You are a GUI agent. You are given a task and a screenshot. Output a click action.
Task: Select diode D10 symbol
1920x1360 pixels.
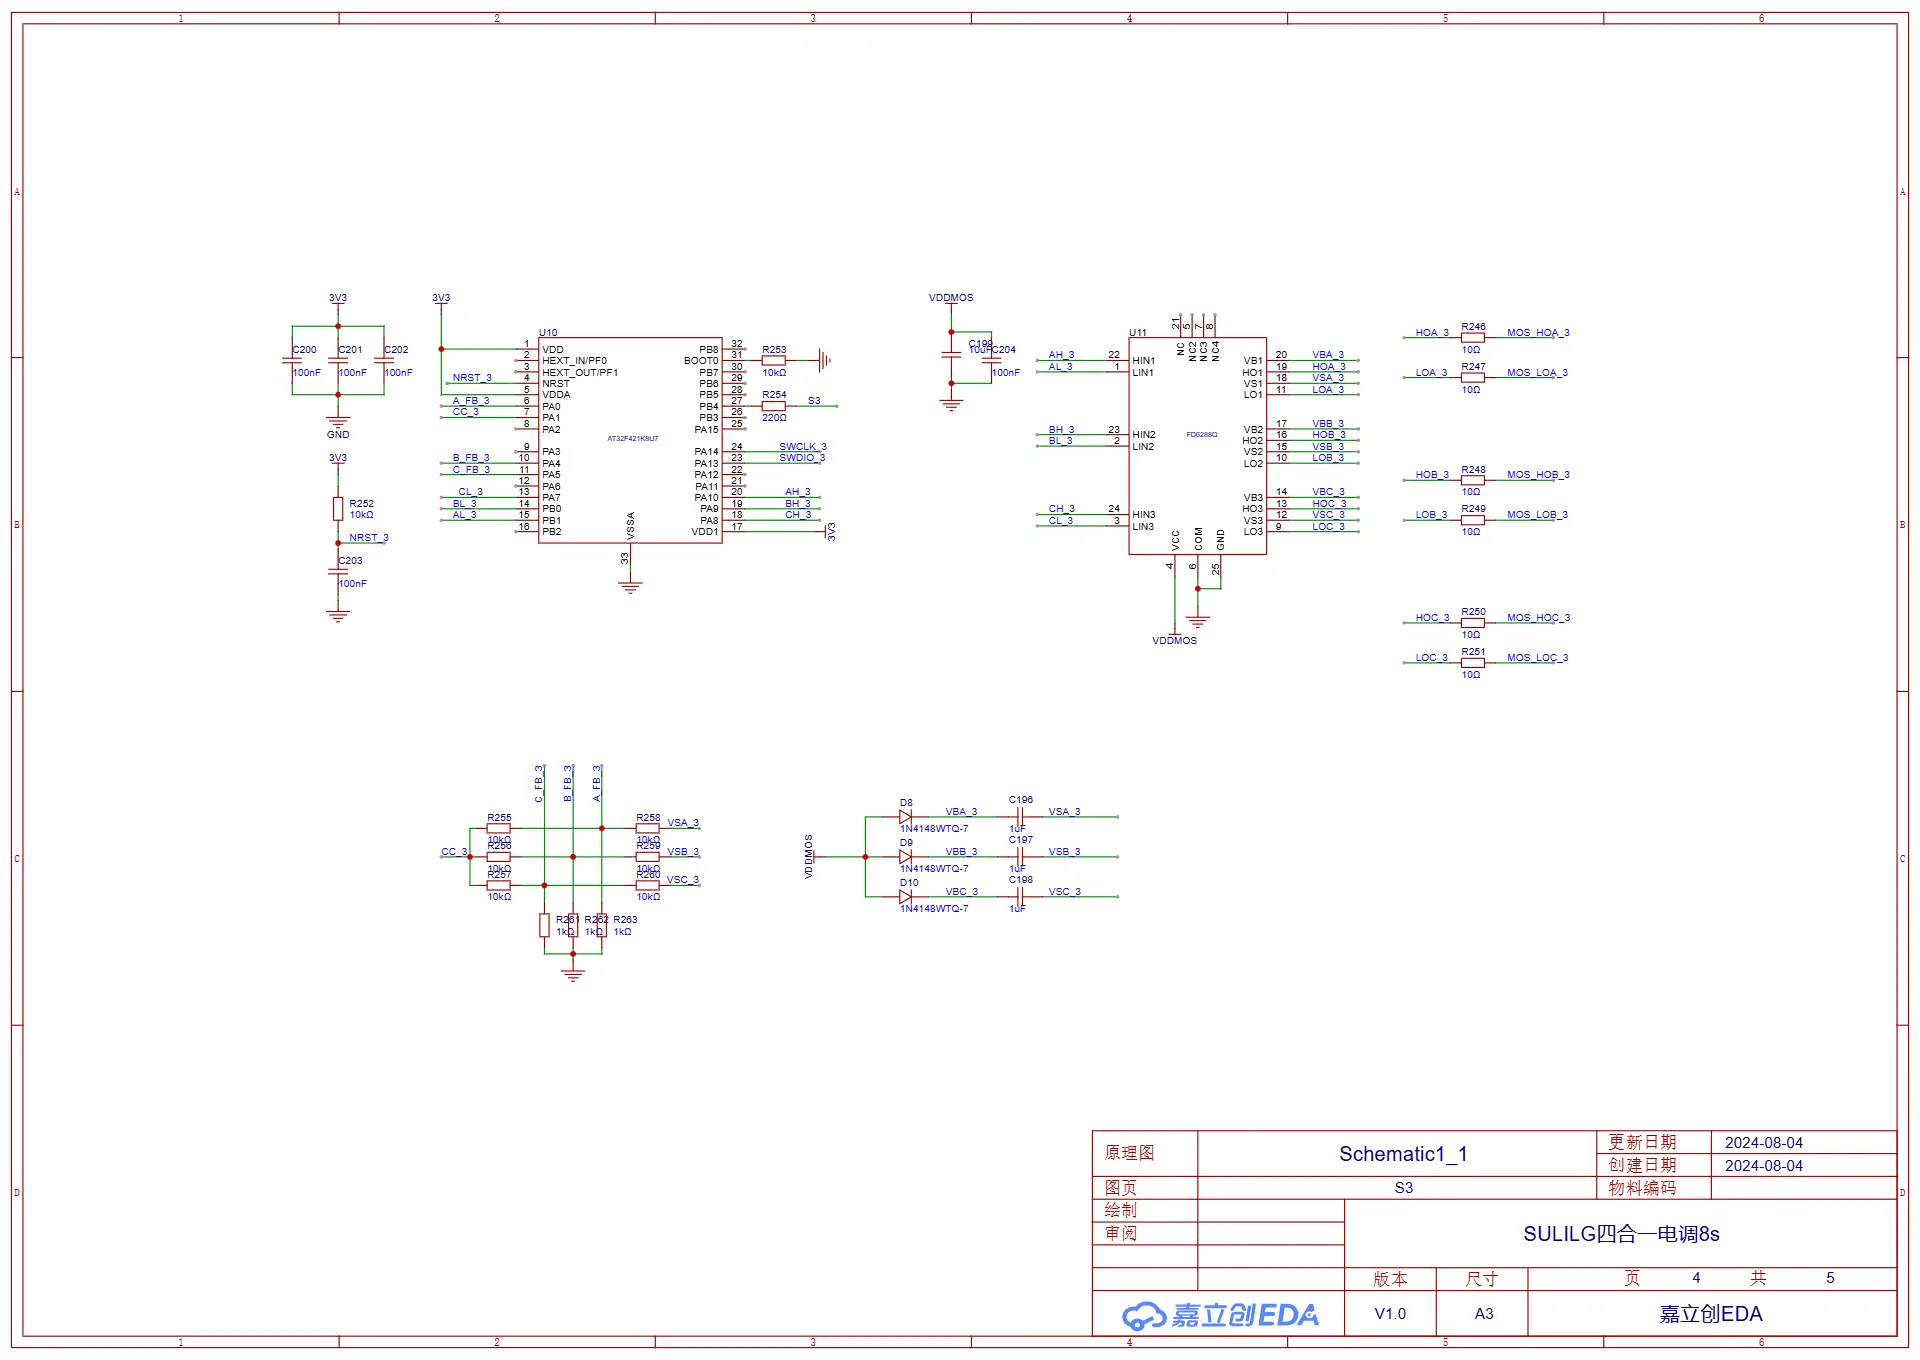click(x=905, y=897)
